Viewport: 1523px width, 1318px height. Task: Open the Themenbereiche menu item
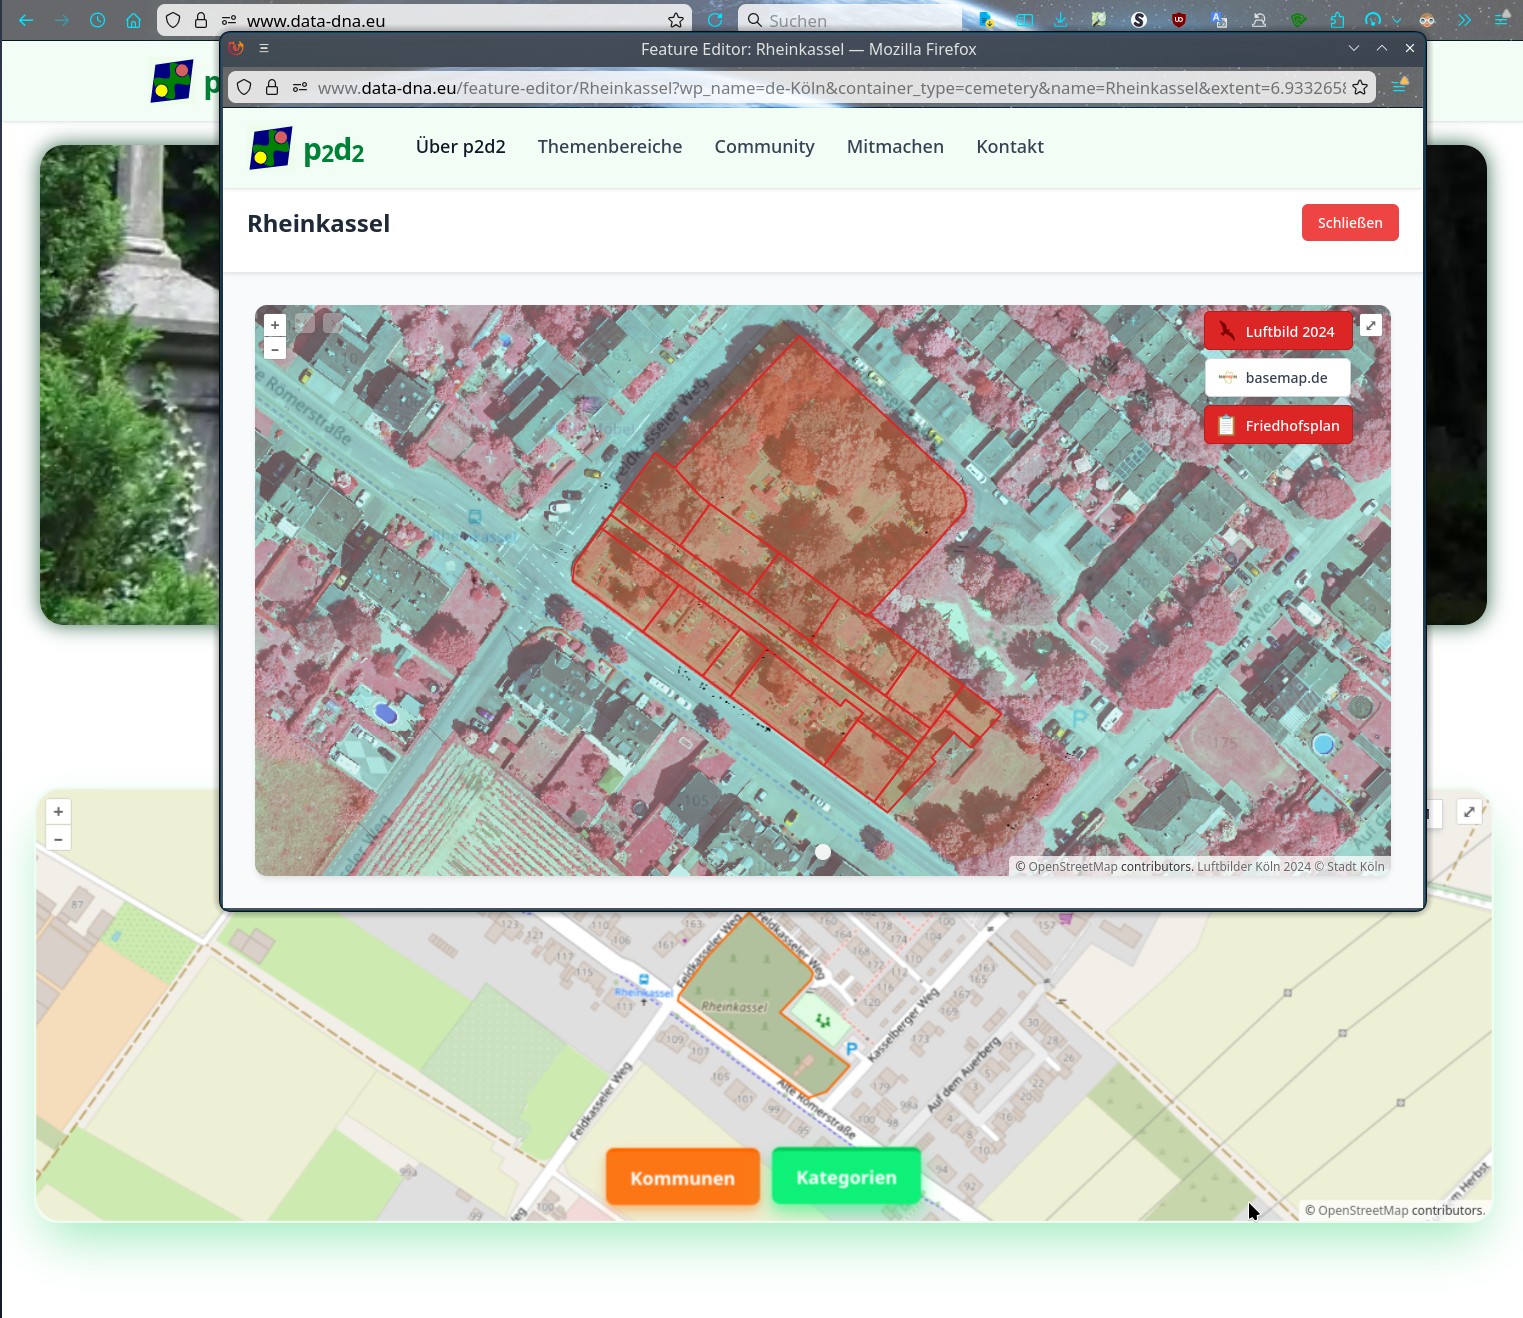click(x=609, y=147)
